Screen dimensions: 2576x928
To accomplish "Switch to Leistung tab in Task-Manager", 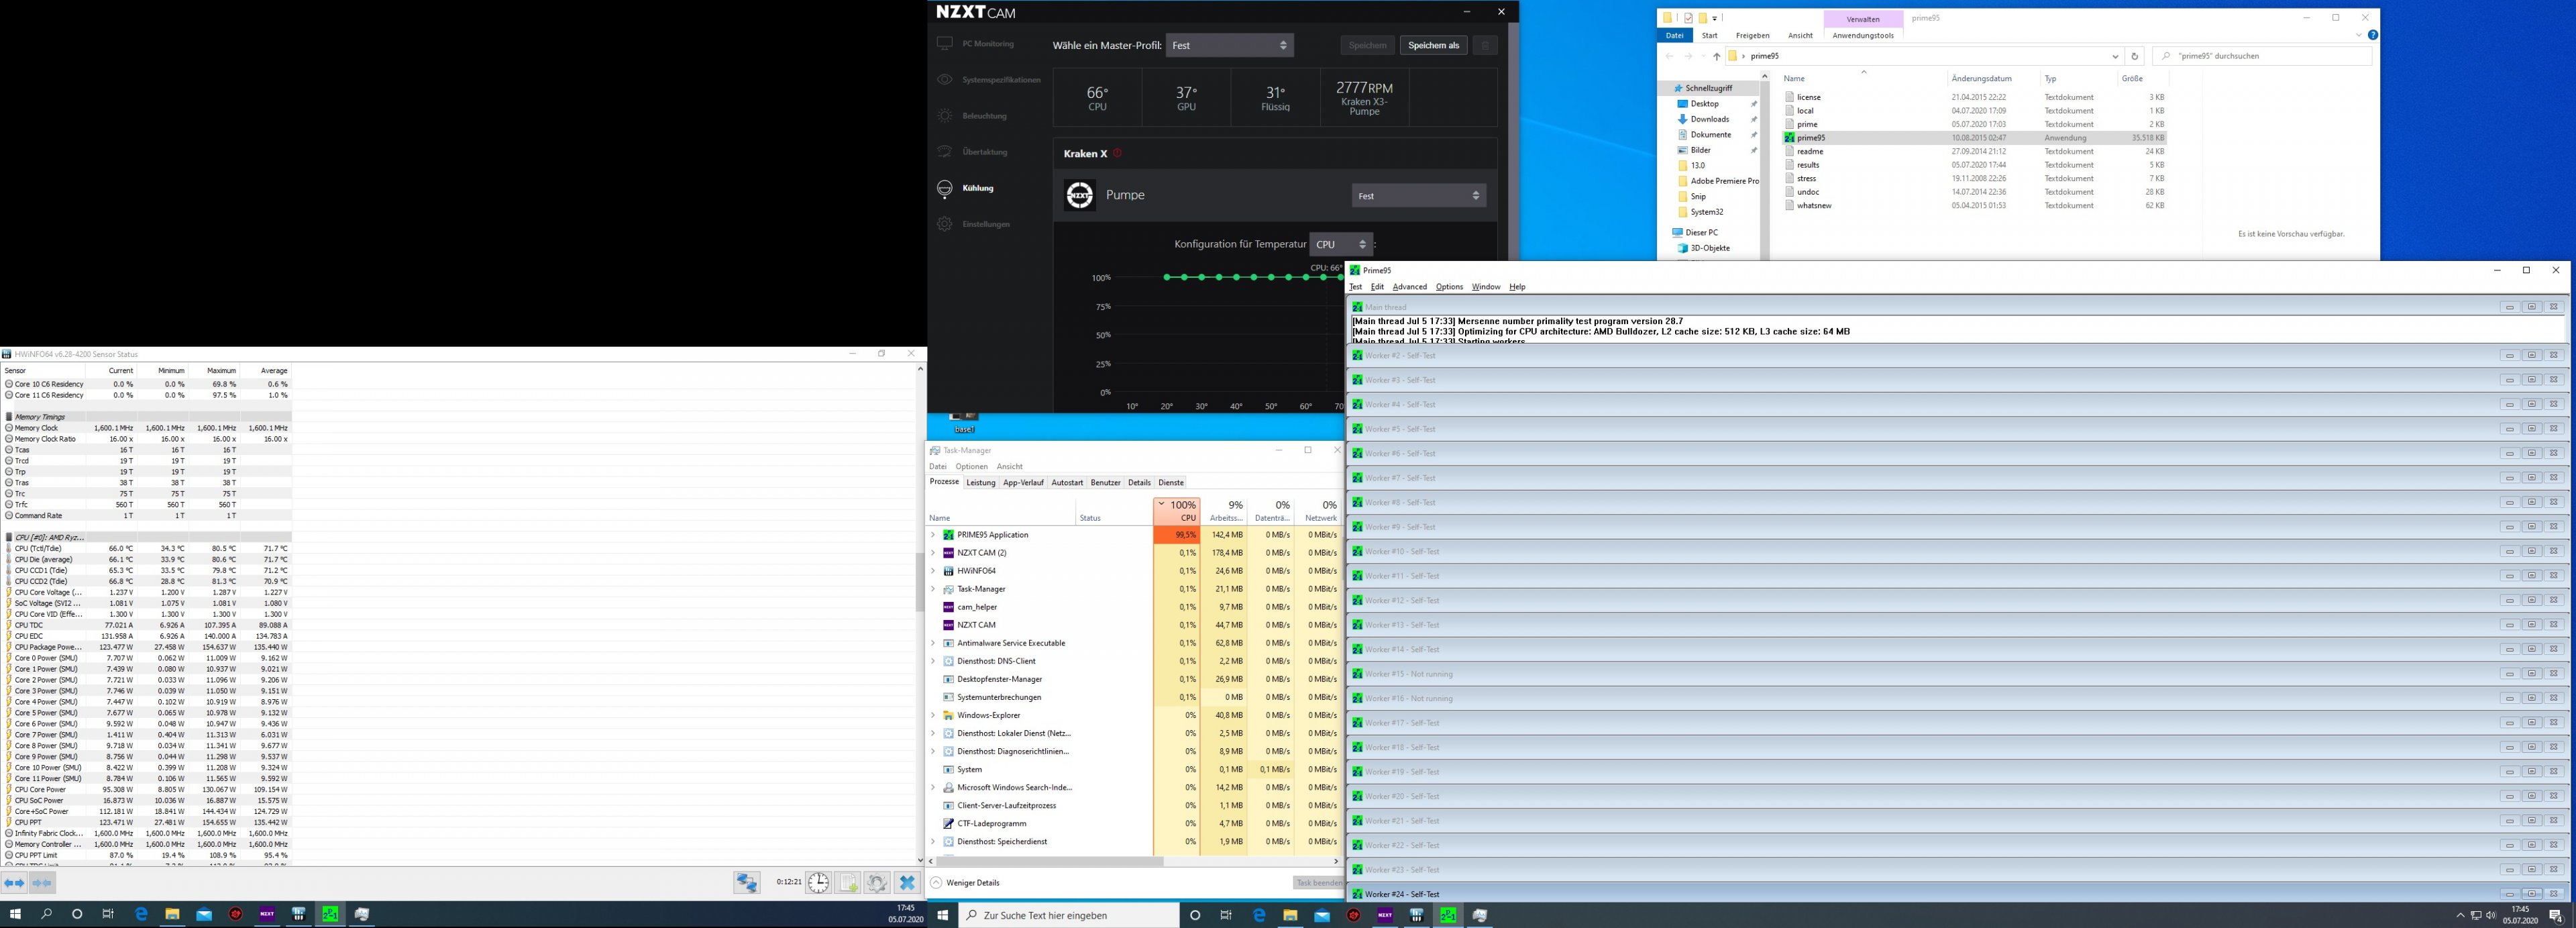I will (x=980, y=482).
